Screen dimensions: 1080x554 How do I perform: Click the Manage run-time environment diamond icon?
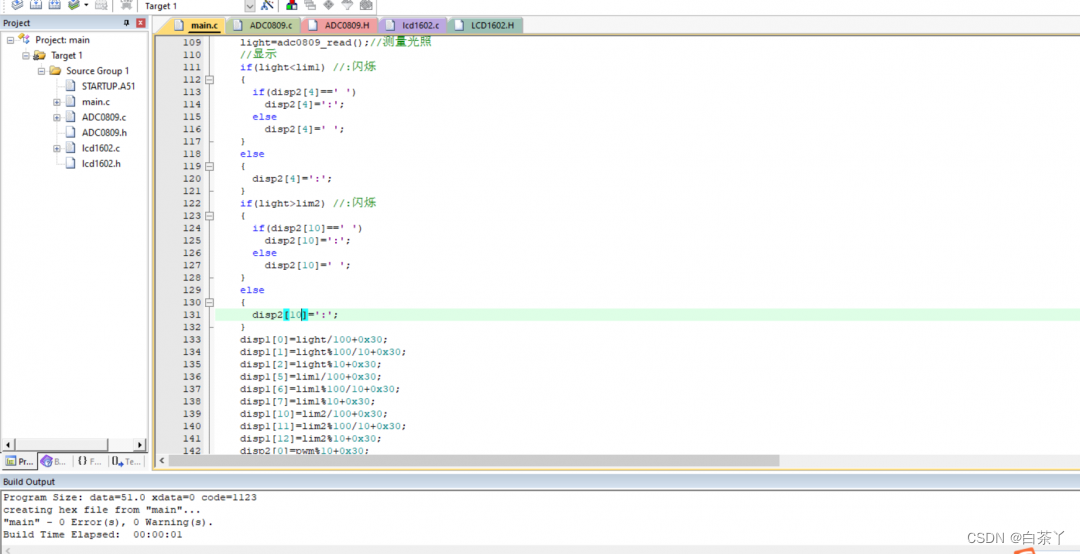click(x=329, y=5)
